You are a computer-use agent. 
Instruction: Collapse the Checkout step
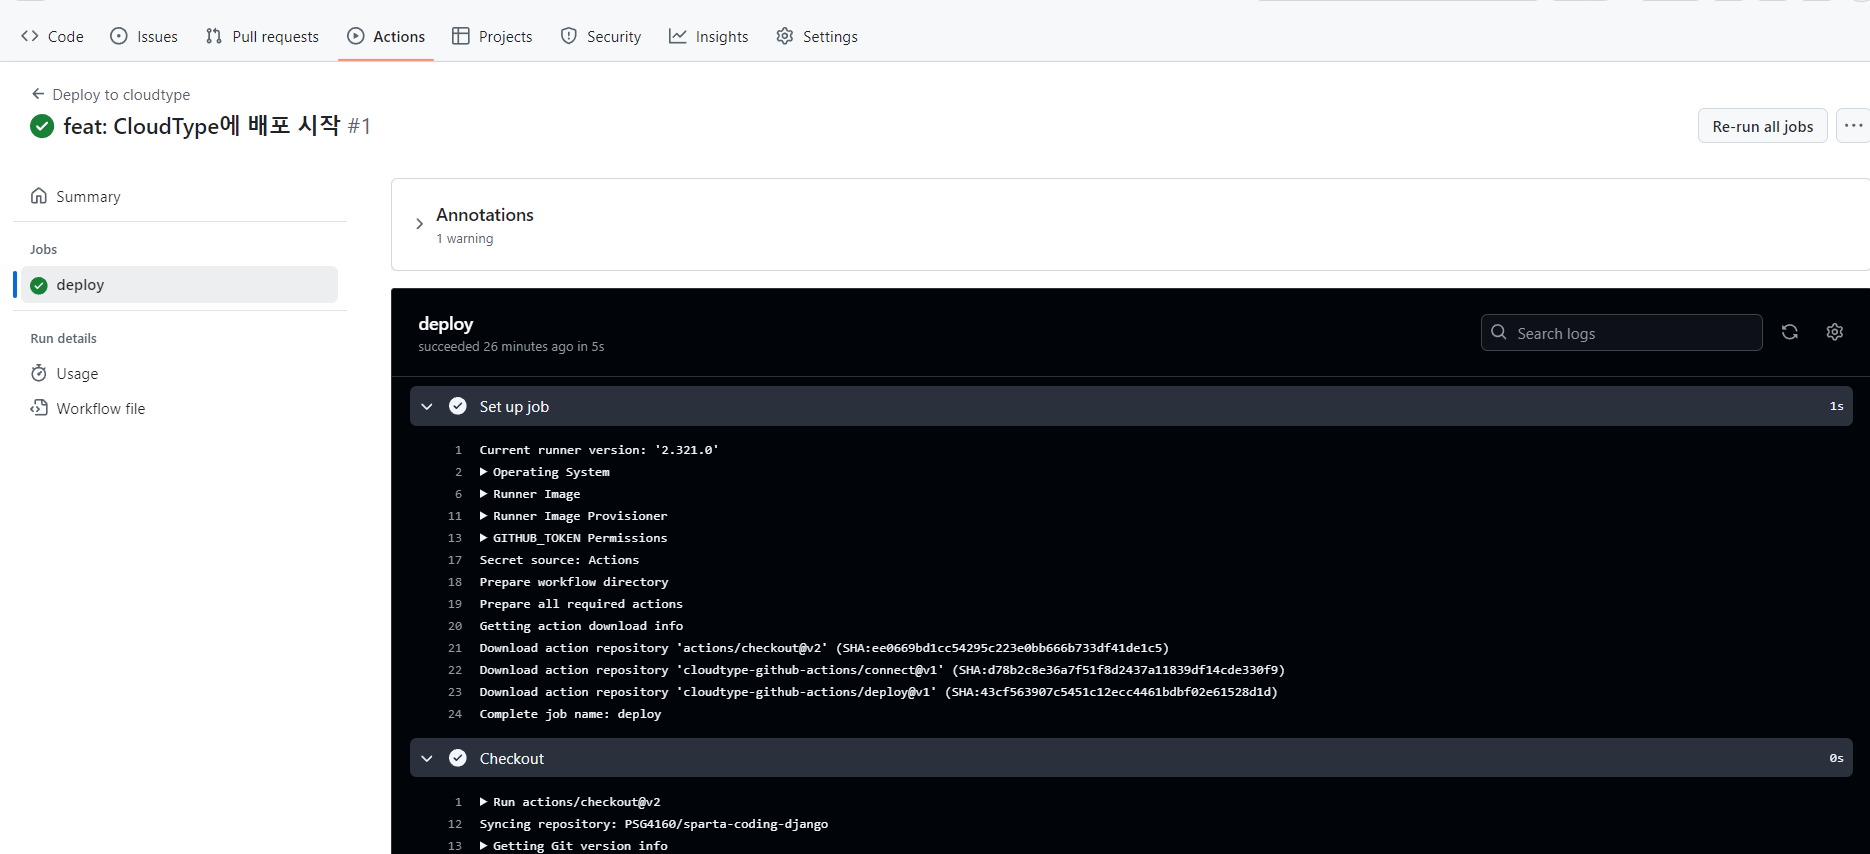coord(427,758)
